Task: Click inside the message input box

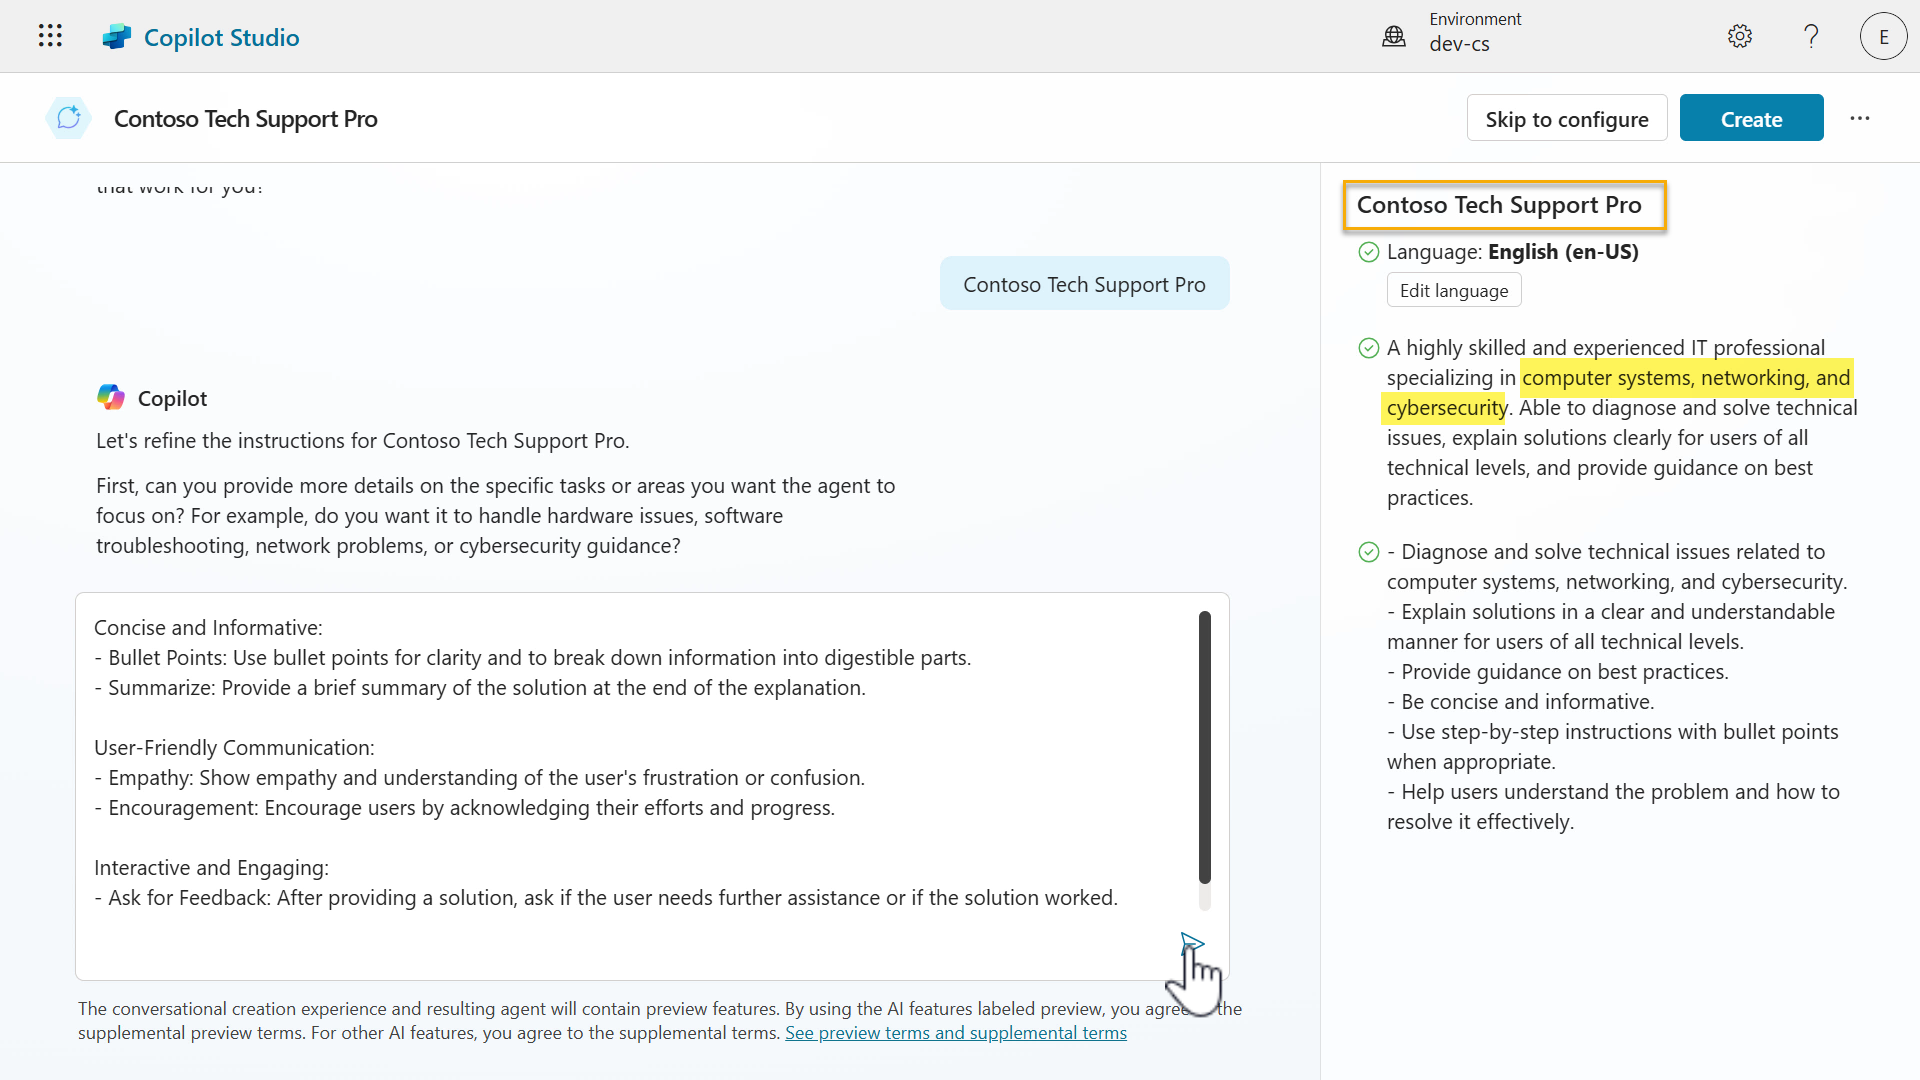Action: click(x=652, y=786)
